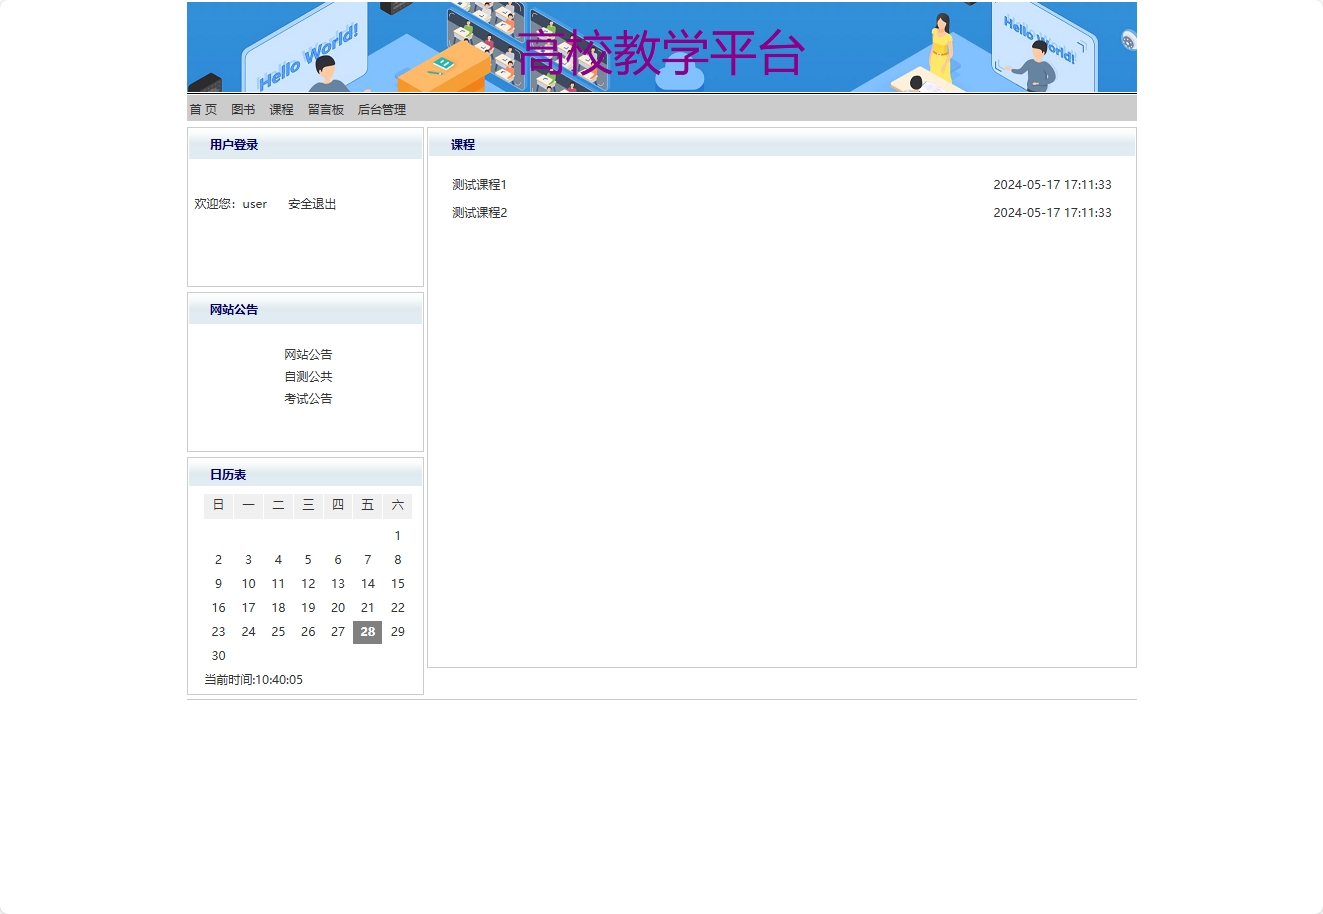Click the 高校教学平台 banner title
Image resolution: width=1323 pixels, height=914 pixels.
click(661, 55)
